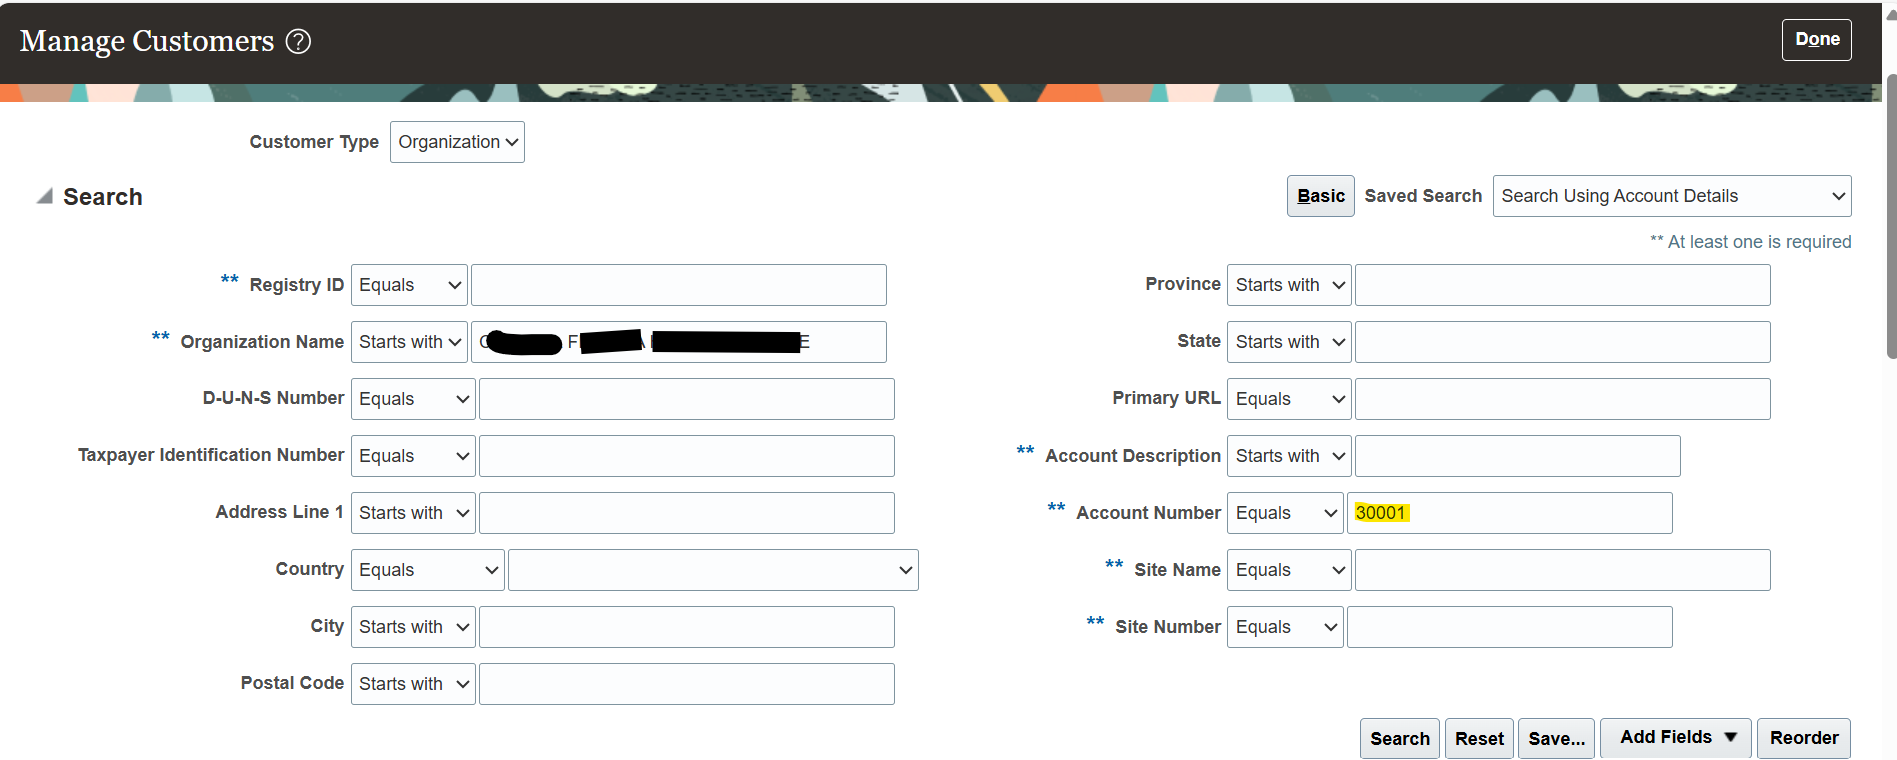Viewport: 1897px width, 760px height.
Task: Click the Search button
Action: point(1399,738)
